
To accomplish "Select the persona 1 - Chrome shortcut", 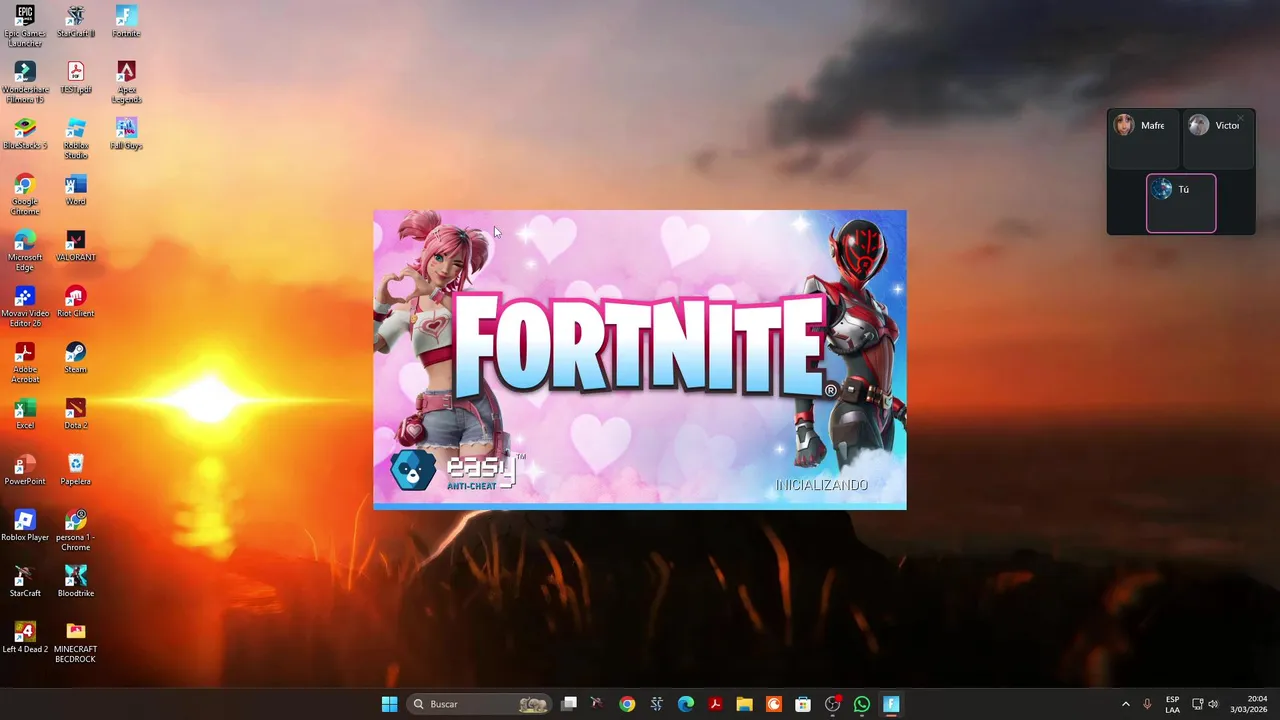I will [76, 530].
